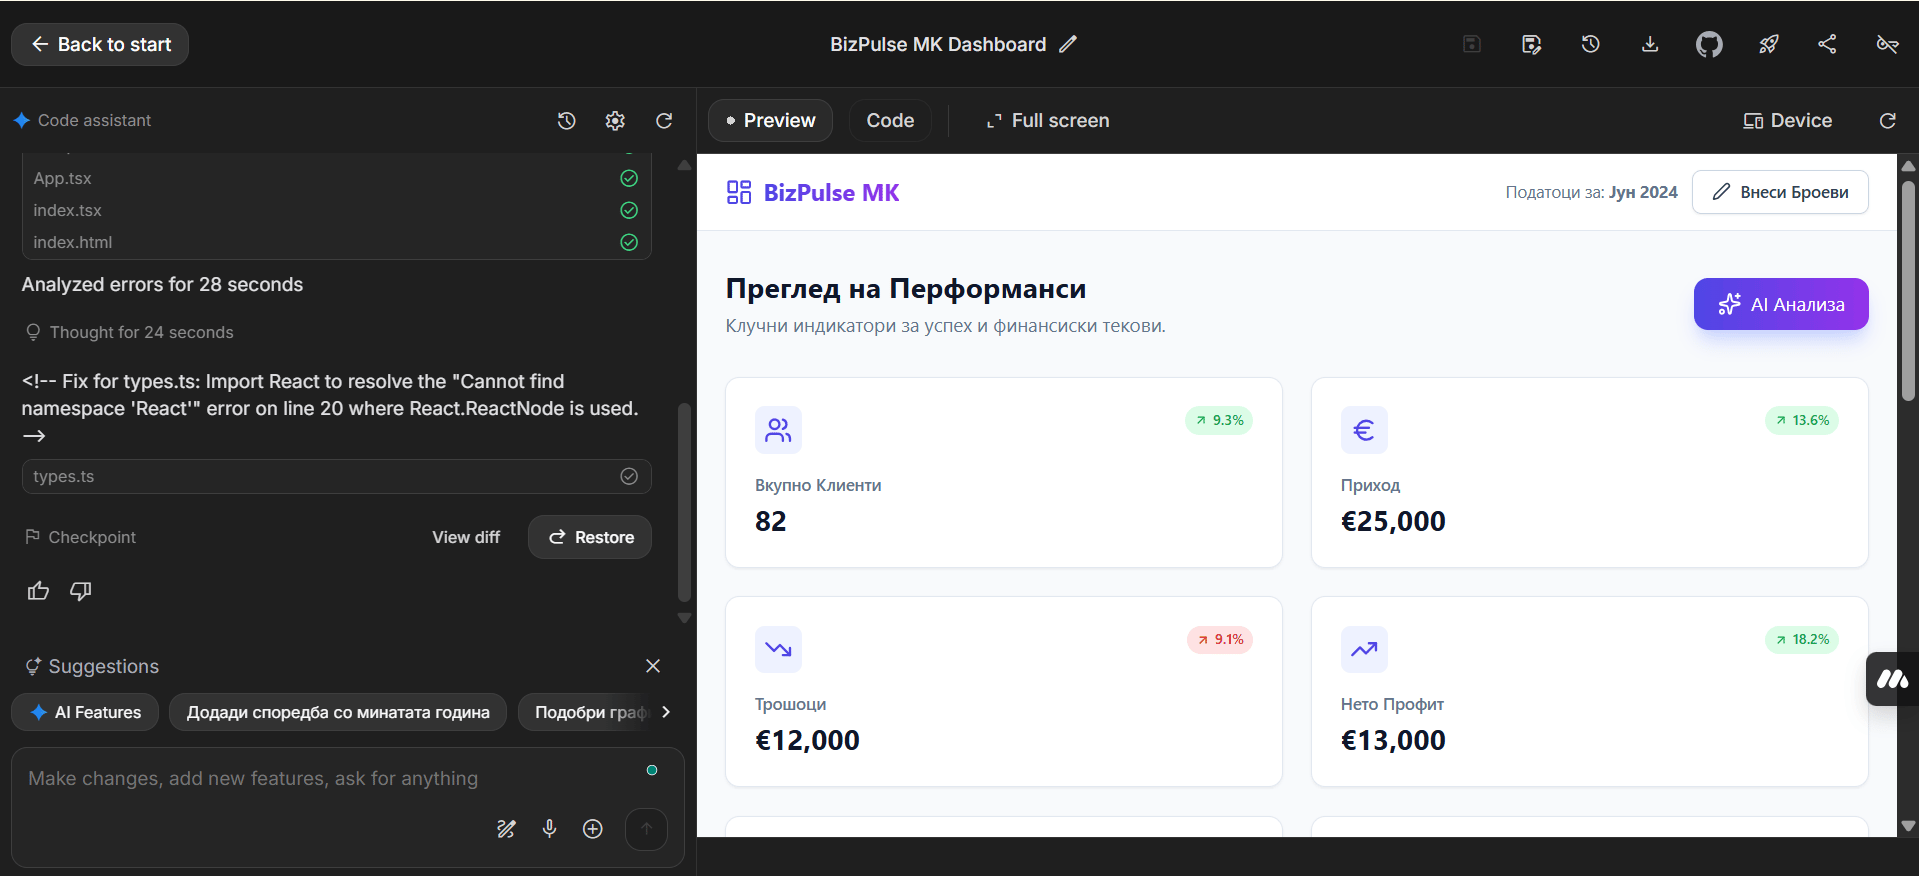The image size is (1919, 876).
Task: Click the download app icon
Action: (1650, 44)
